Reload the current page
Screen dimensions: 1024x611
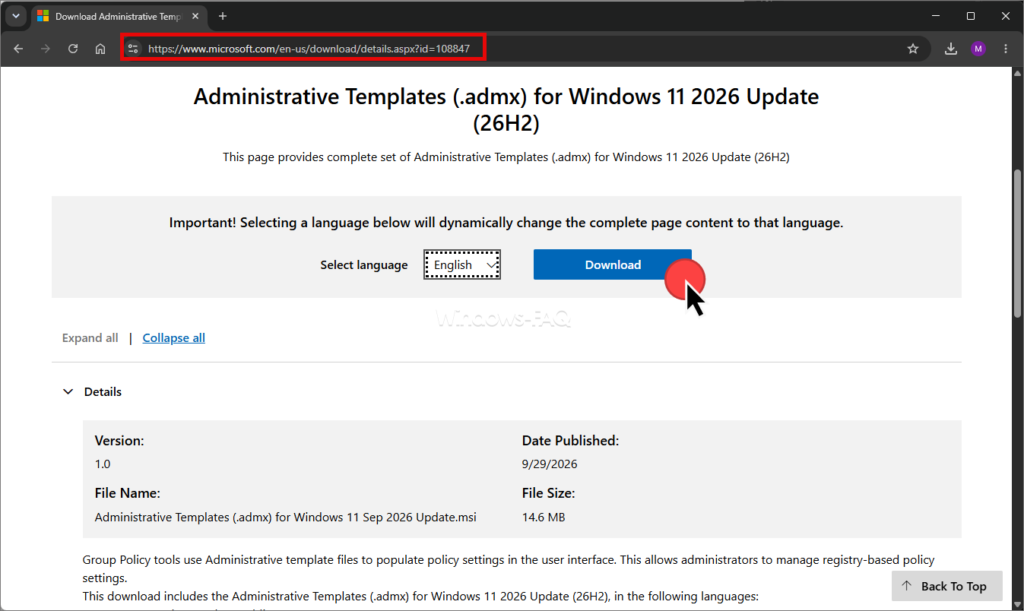click(72, 49)
